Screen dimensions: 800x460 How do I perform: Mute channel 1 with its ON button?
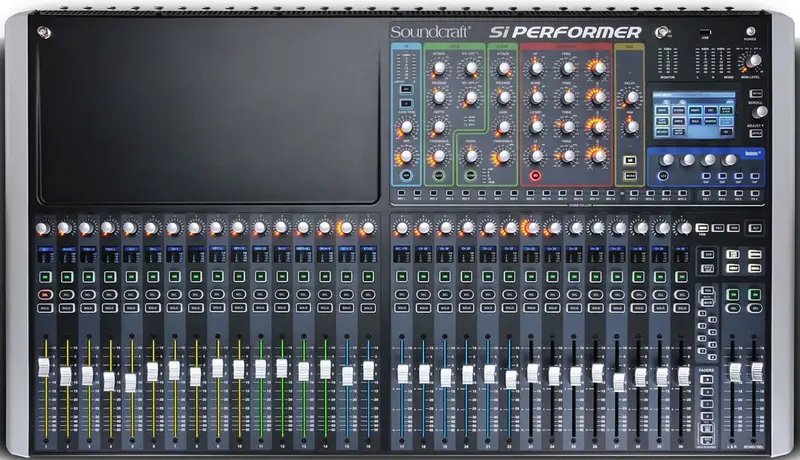[45, 277]
